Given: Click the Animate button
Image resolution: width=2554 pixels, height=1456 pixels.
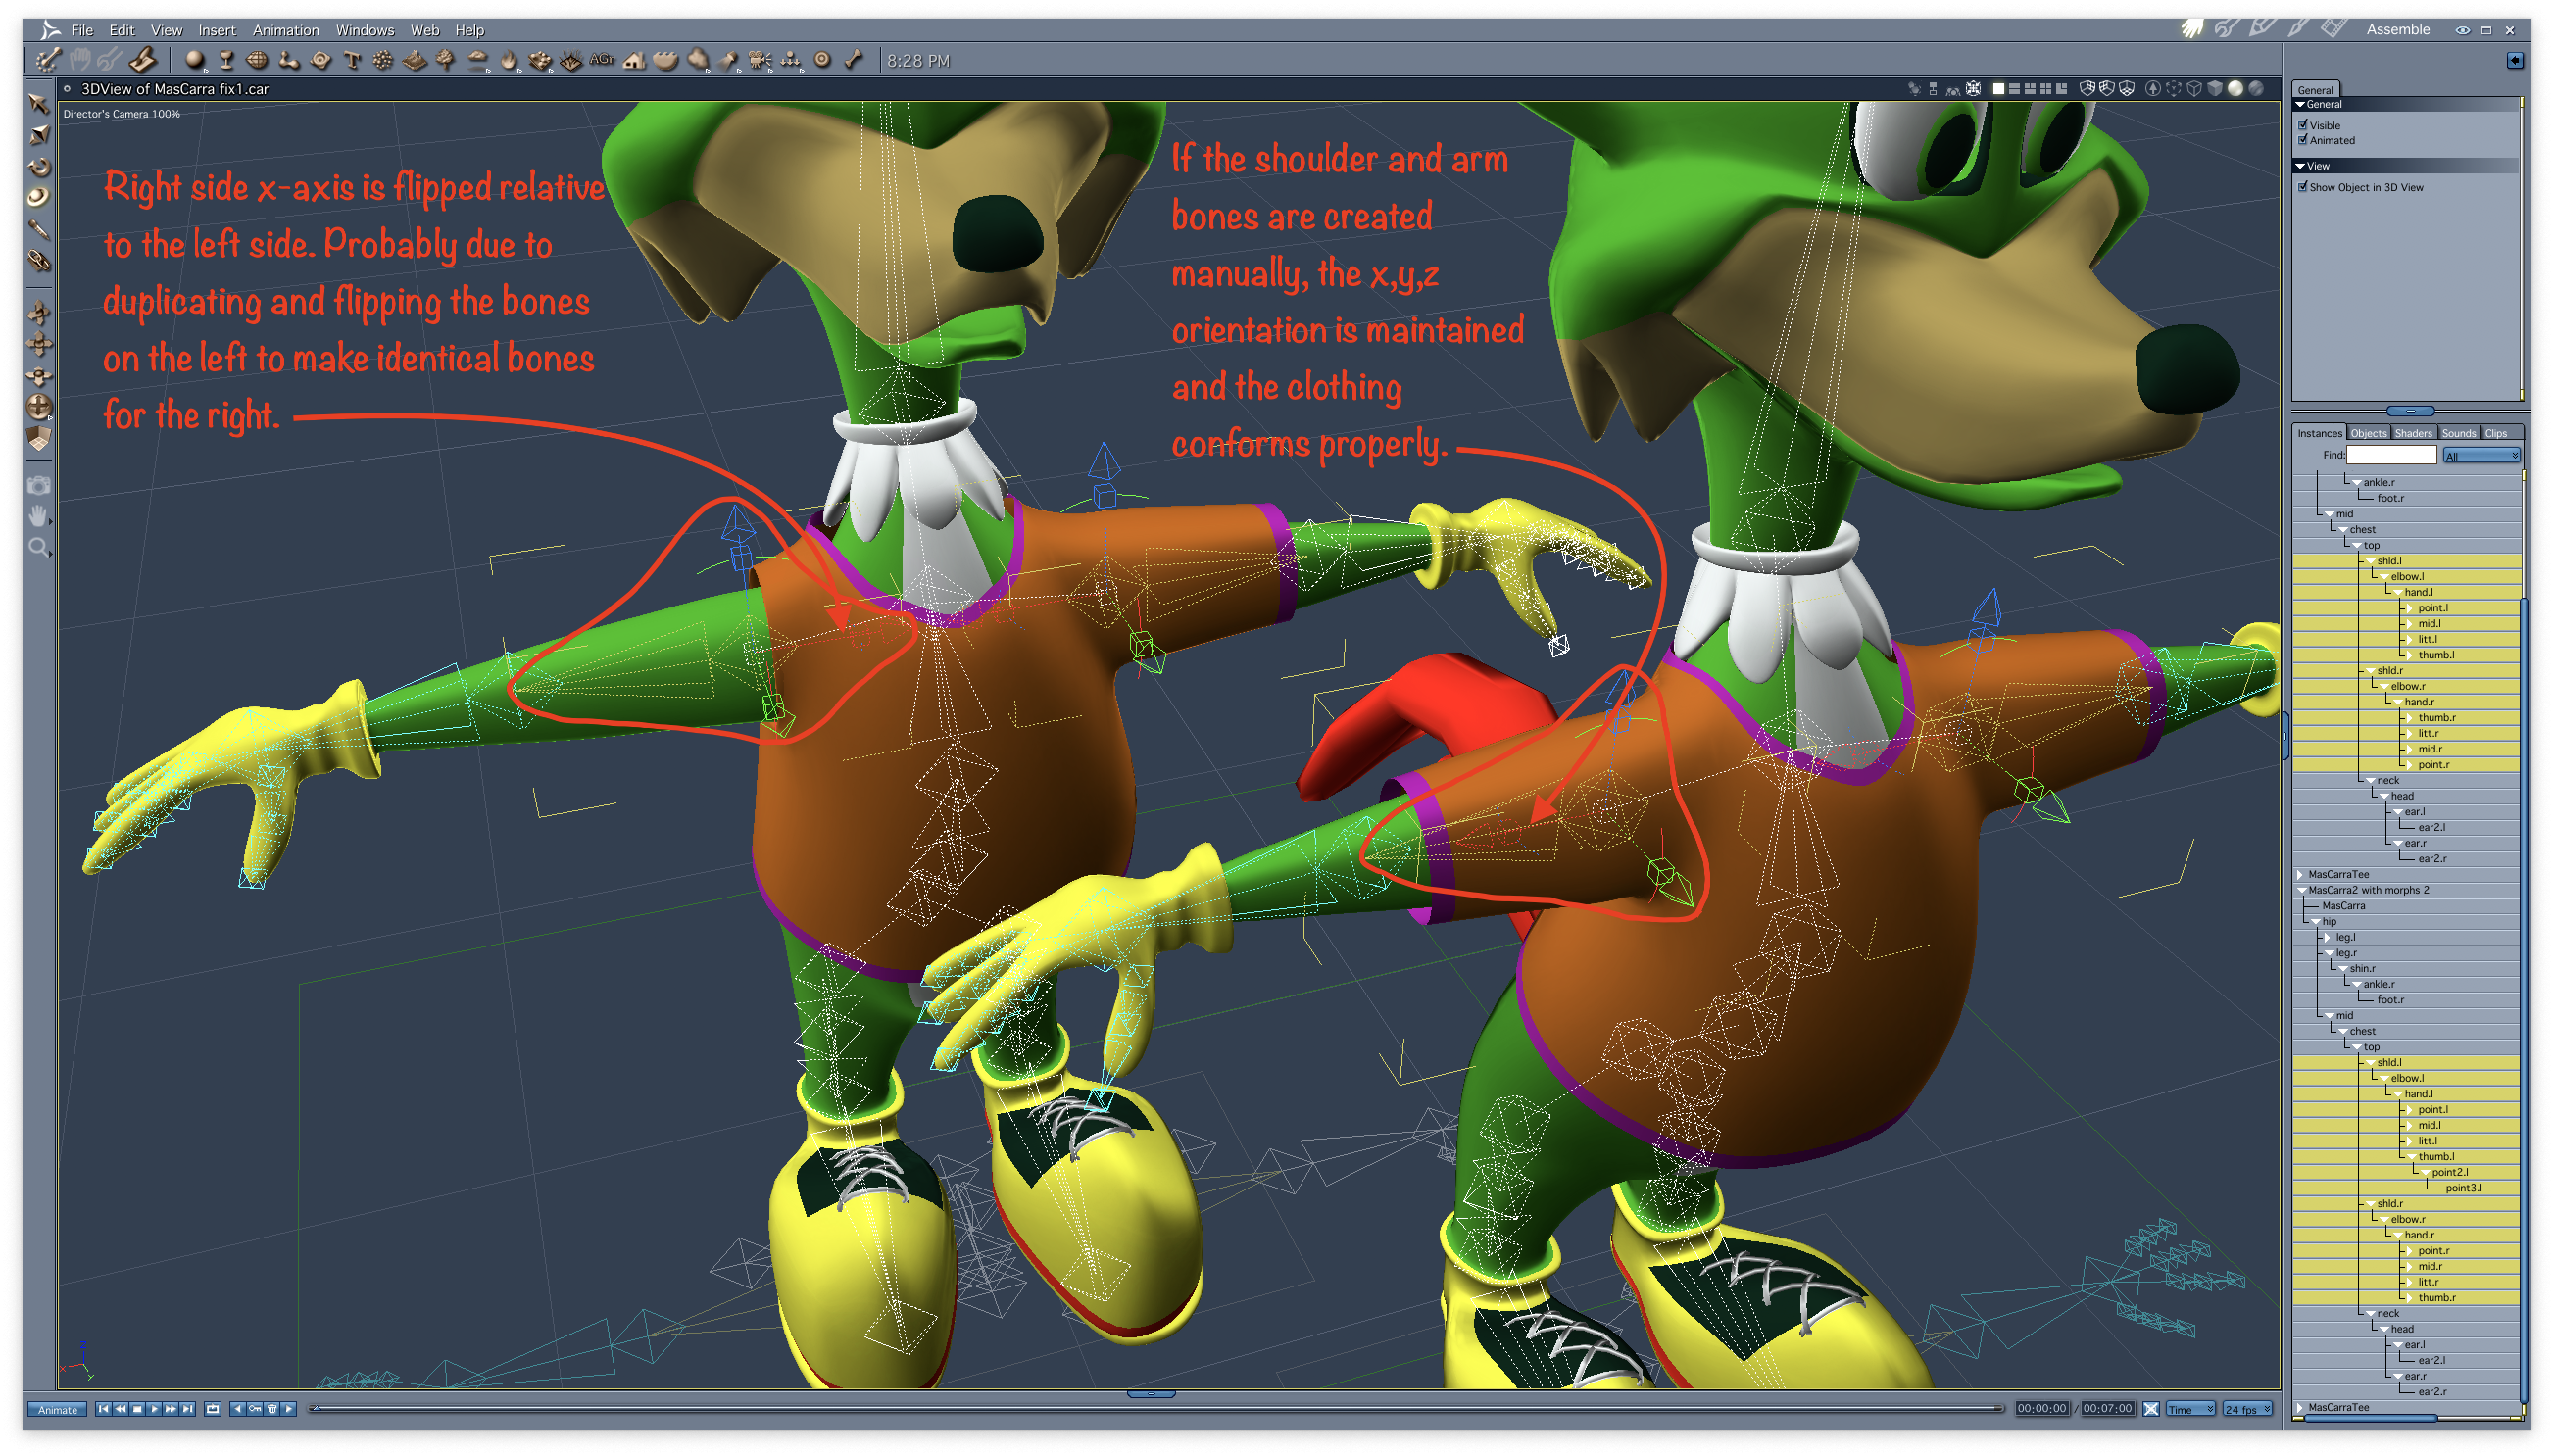Looking at the screenshot, I should coord(58,1409).
